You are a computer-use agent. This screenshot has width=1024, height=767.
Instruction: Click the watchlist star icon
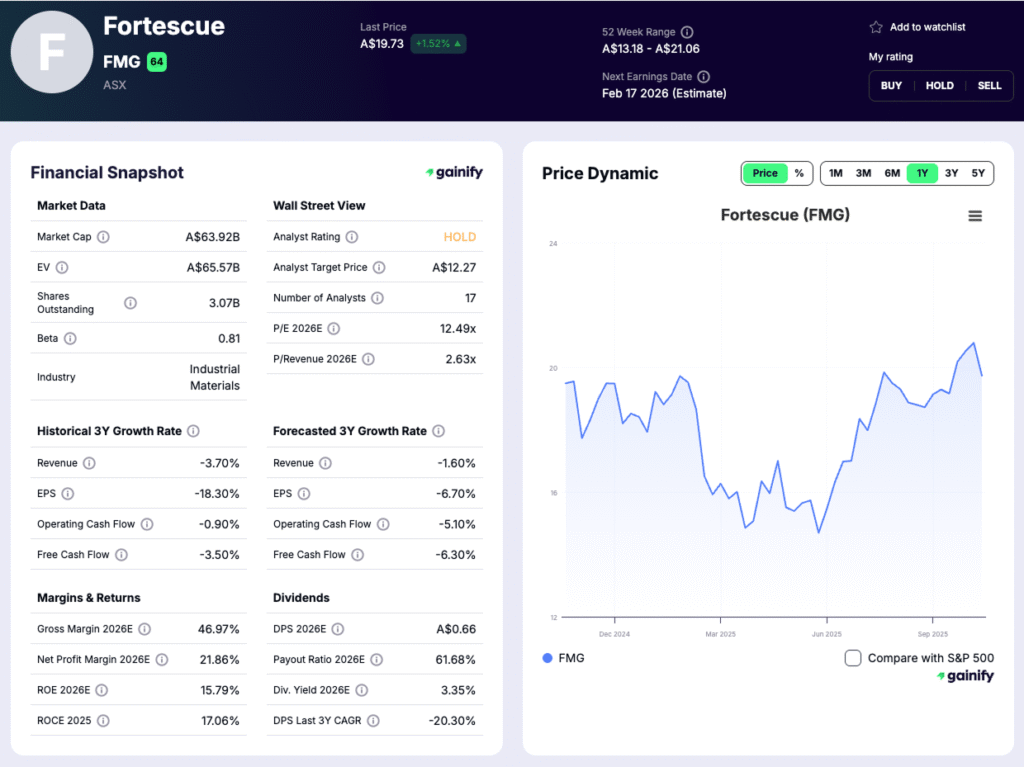click(x=875, y=27)
